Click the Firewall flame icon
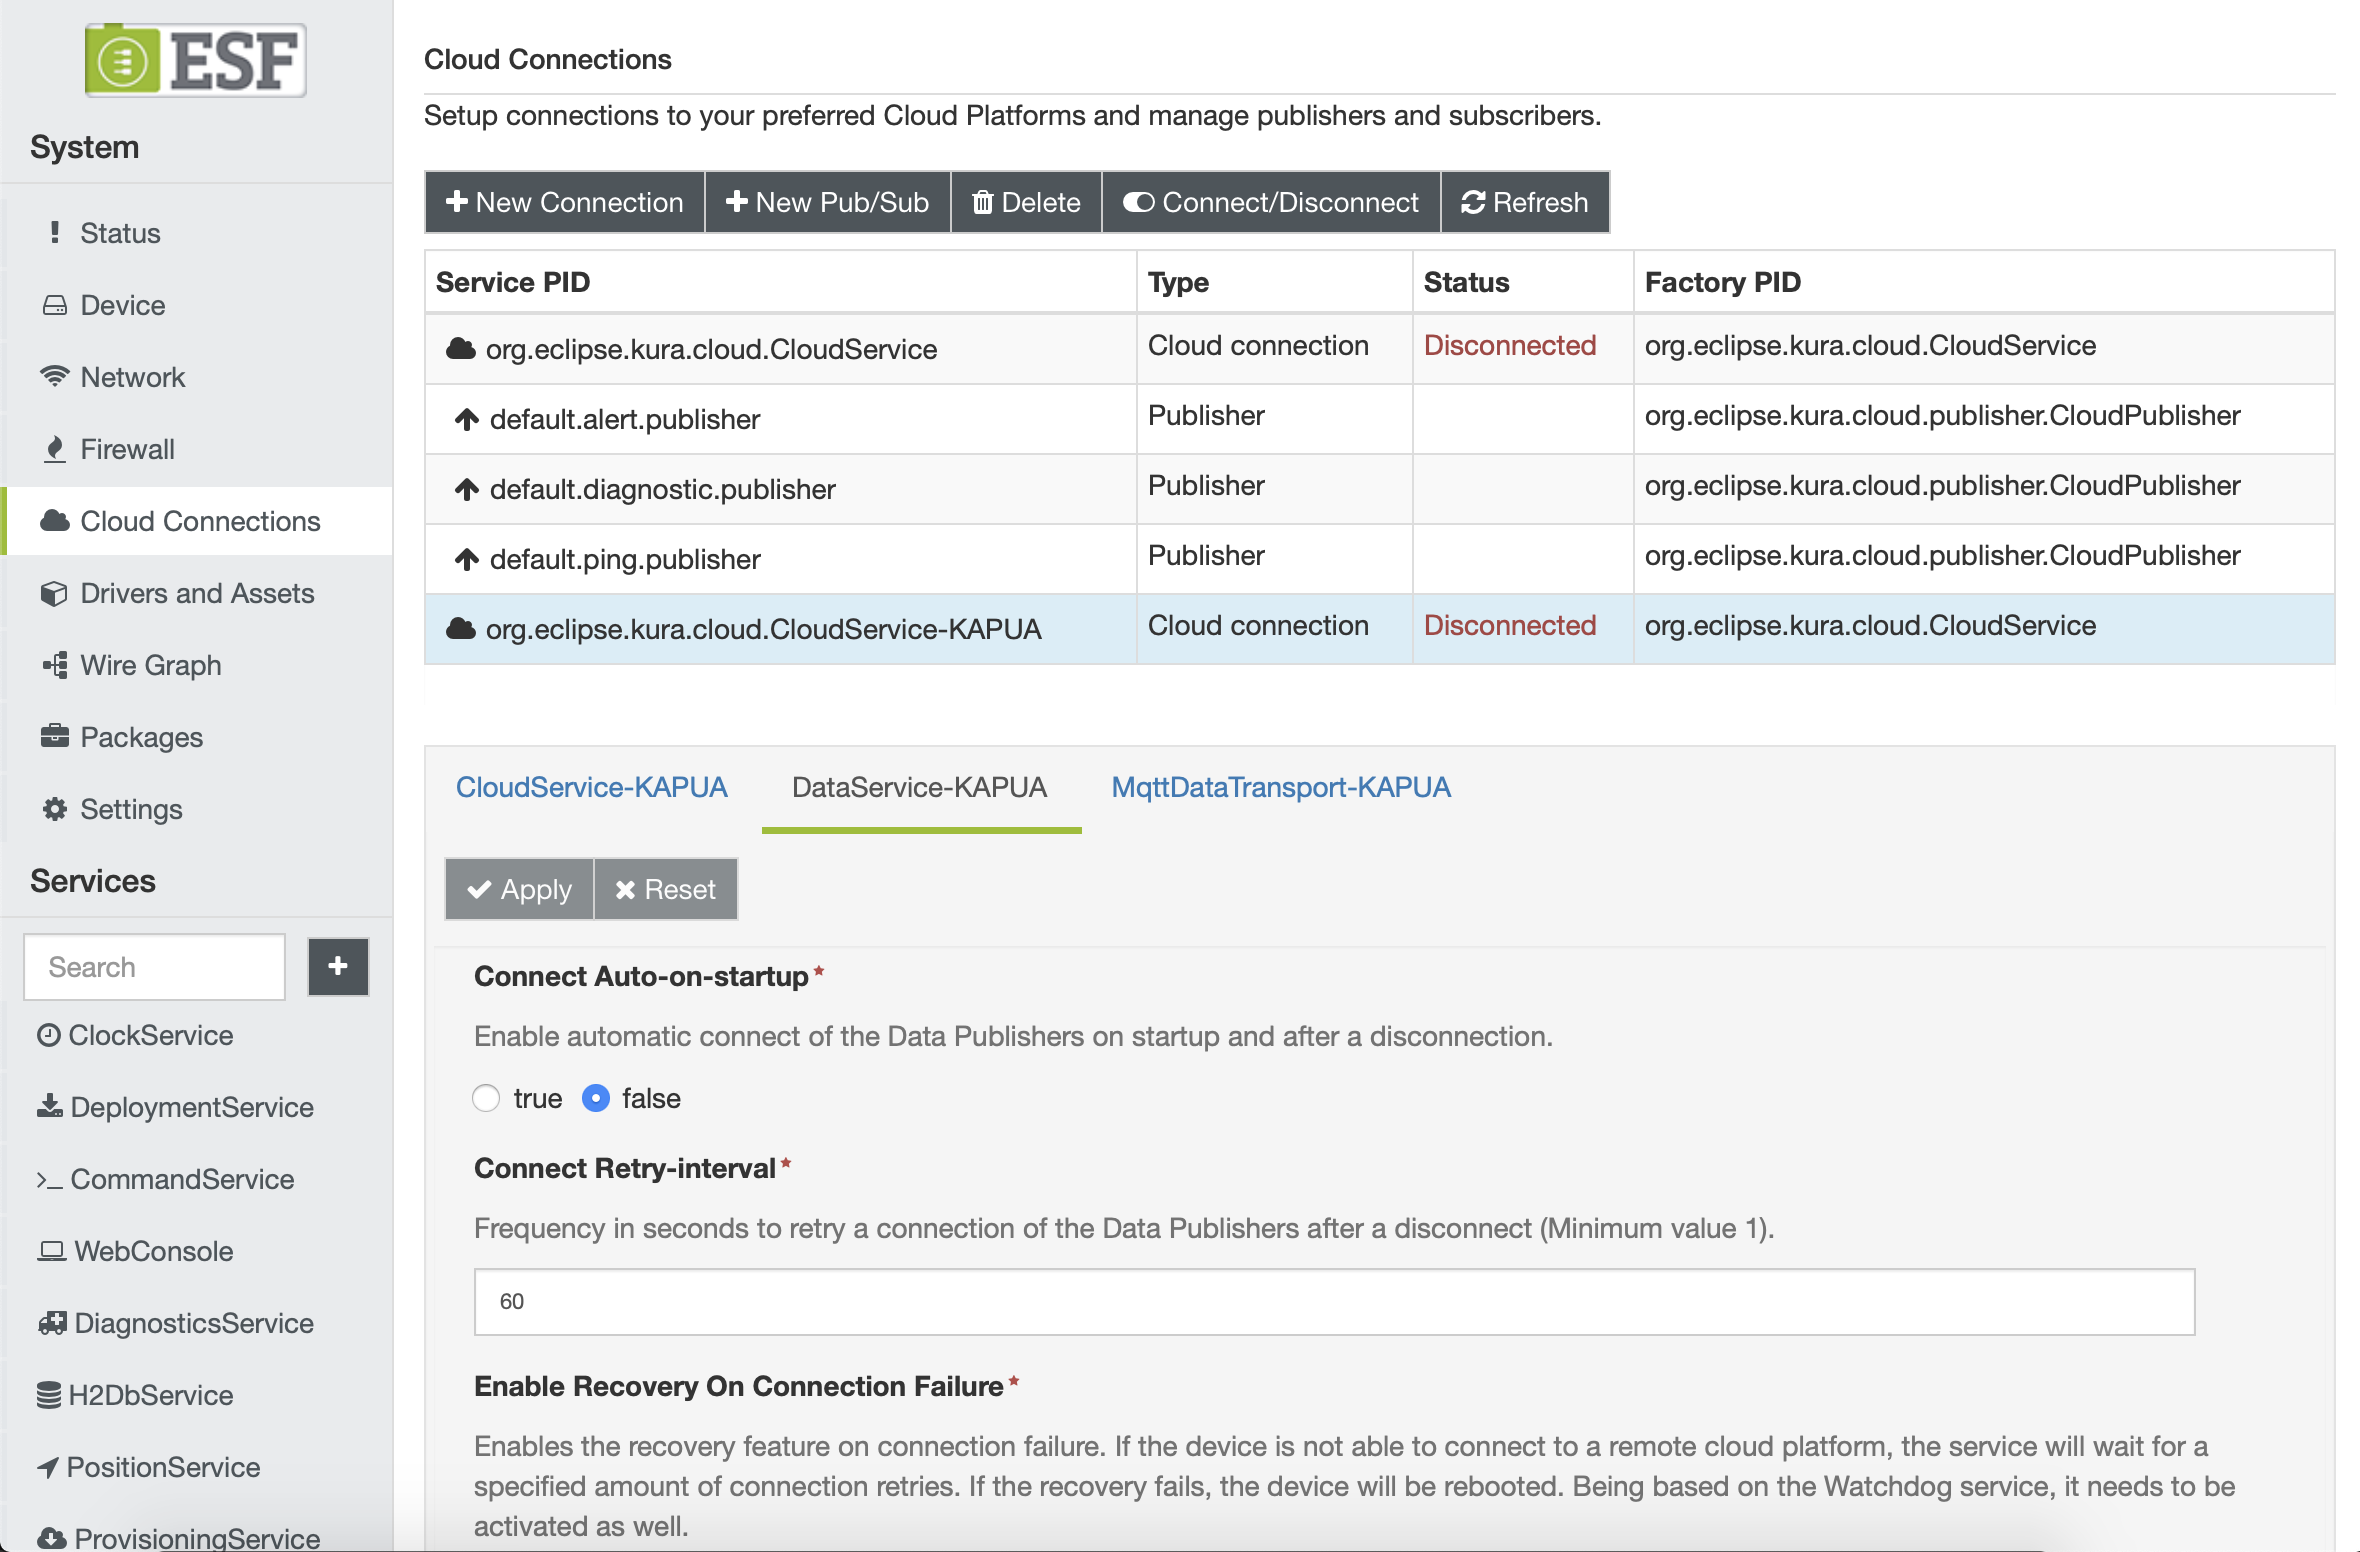Screen dimensions: 2360x1552 (x=55, y=449)
